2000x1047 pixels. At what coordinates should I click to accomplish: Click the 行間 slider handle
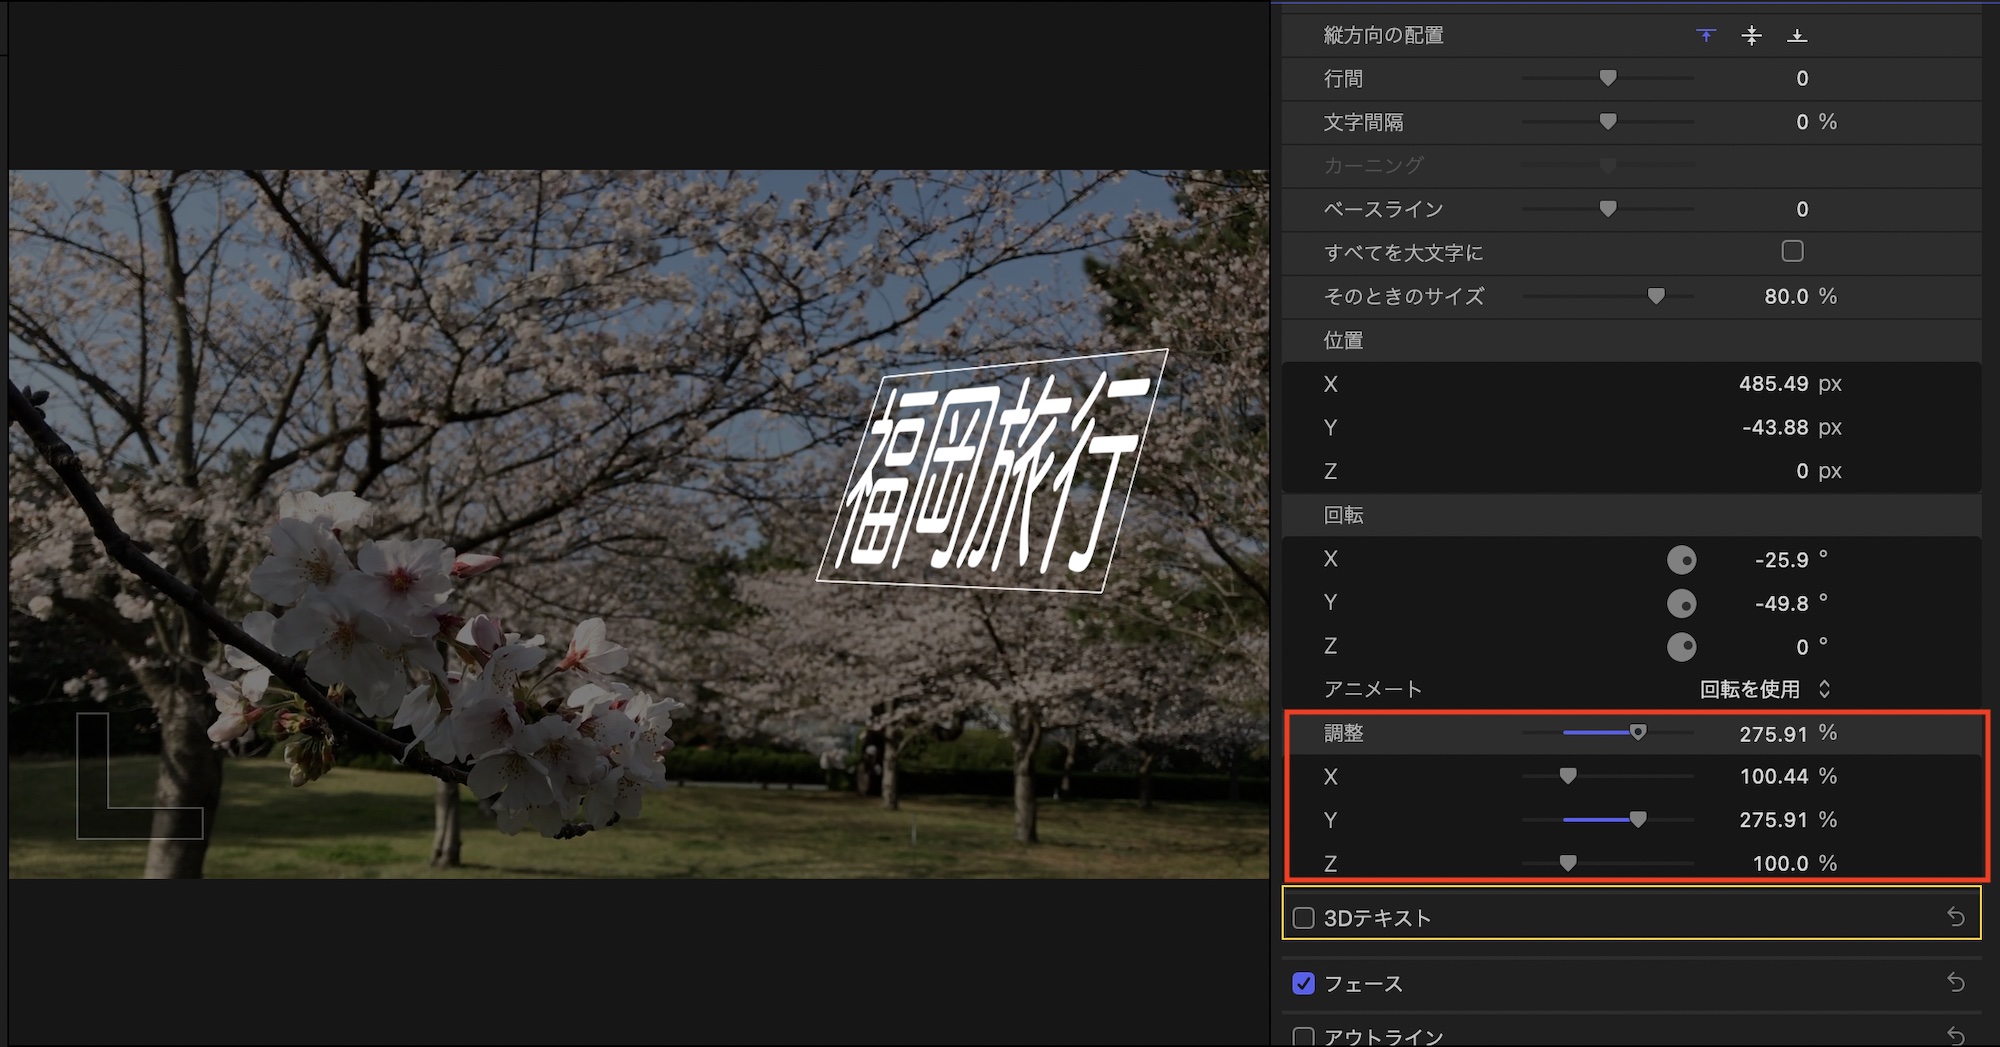[x=1608, y=78]
